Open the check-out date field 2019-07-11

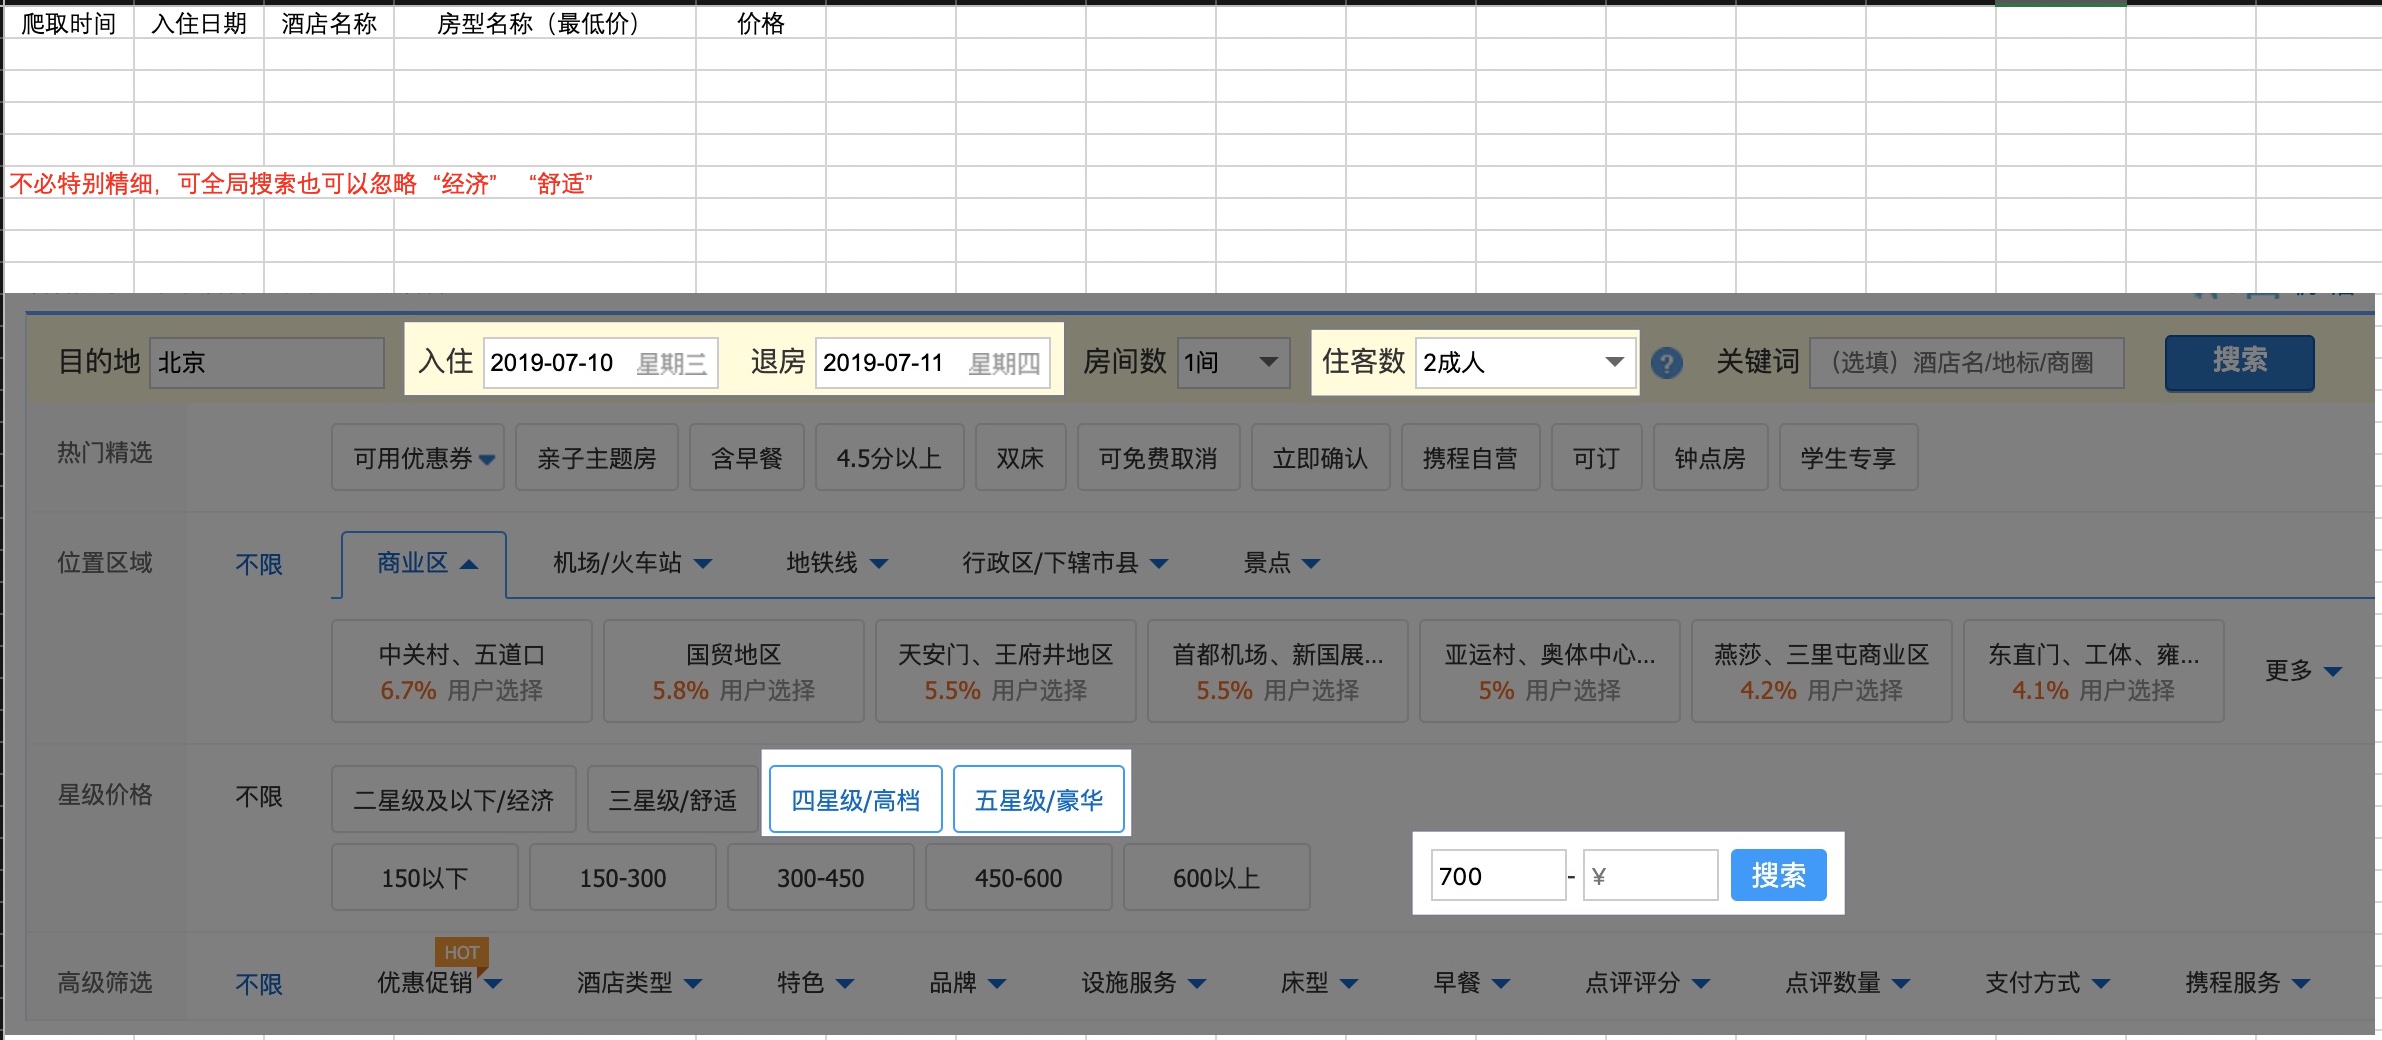[x=933, y=362]
